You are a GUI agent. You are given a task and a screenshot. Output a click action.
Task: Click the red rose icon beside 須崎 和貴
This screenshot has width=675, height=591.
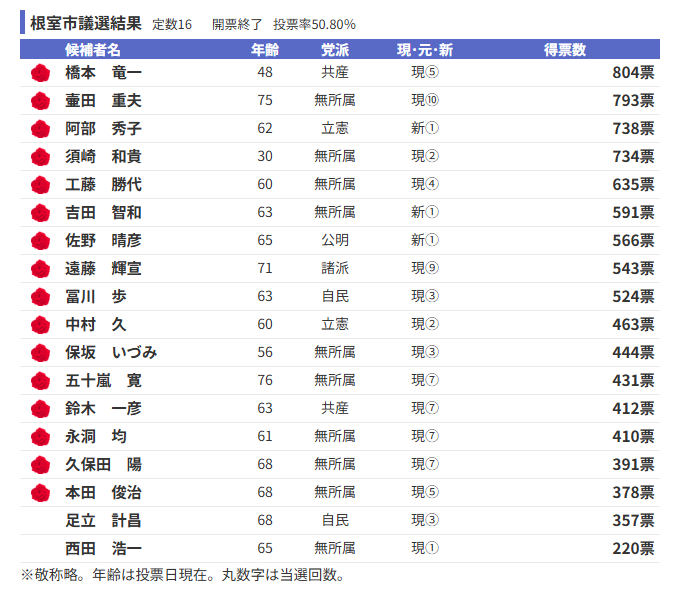tap(40, 157)
